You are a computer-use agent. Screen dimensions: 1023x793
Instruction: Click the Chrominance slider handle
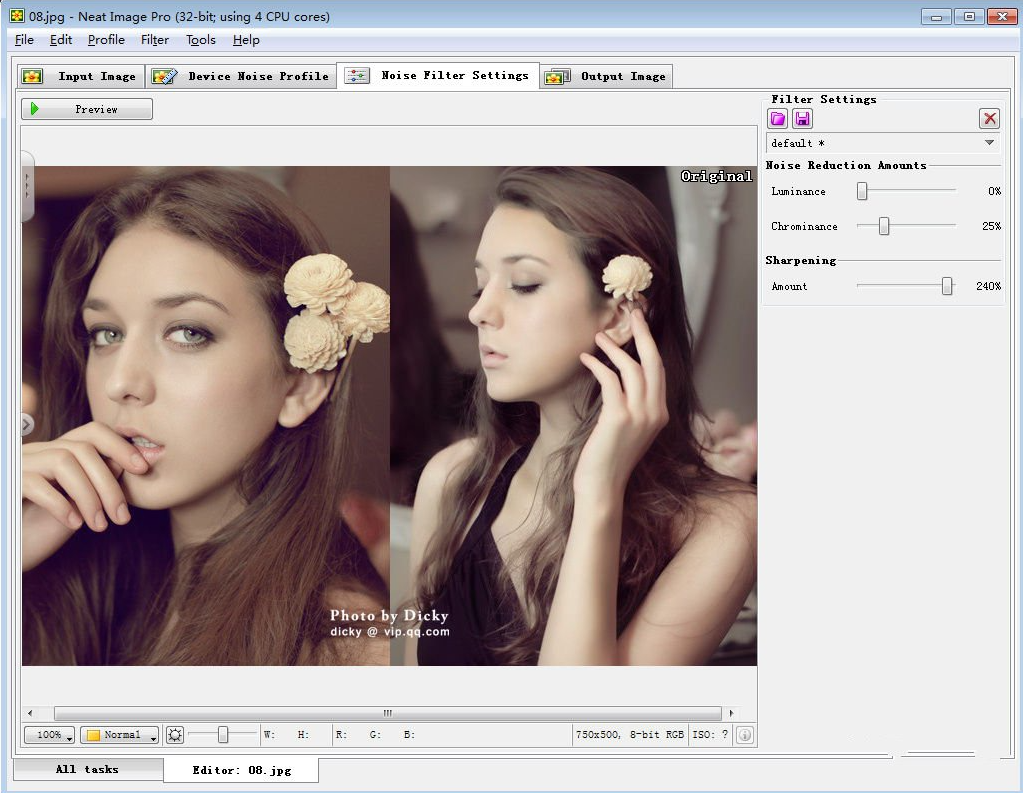(884, 226)
